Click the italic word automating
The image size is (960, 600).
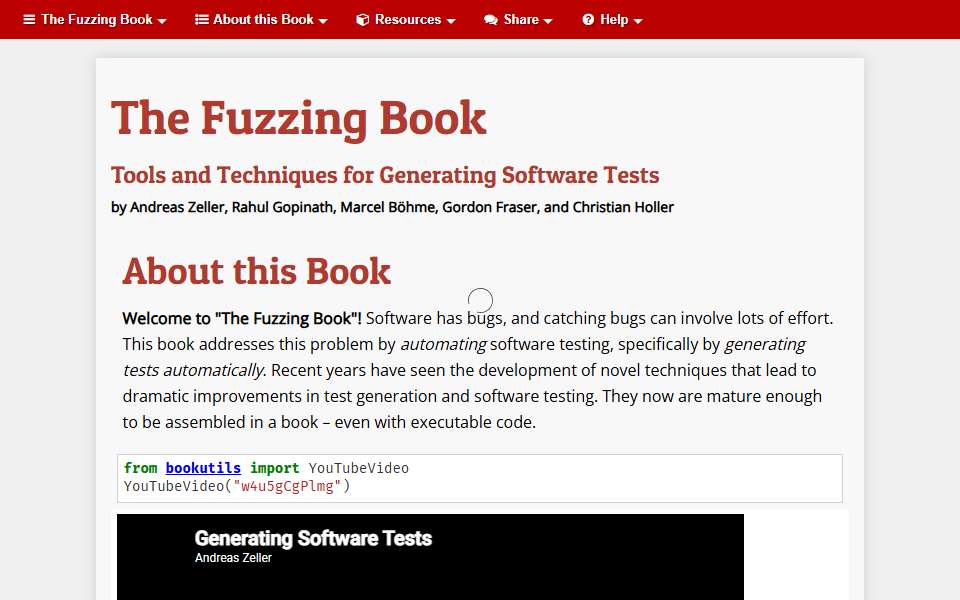[443, 345]
